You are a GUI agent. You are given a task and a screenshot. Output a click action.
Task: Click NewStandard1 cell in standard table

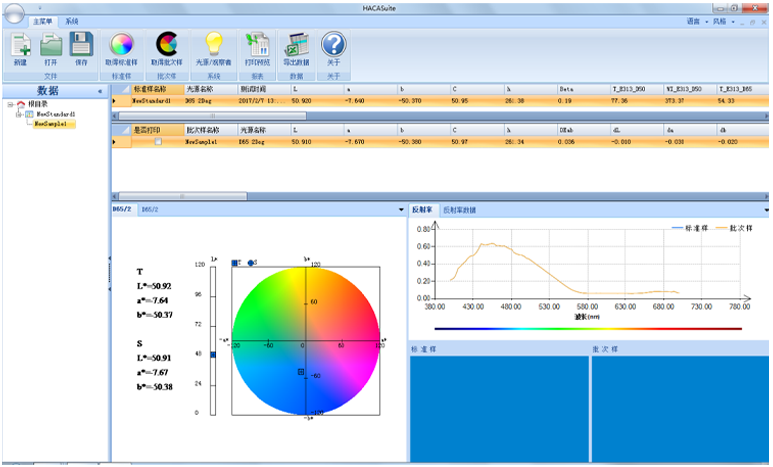tap(158, 101)
